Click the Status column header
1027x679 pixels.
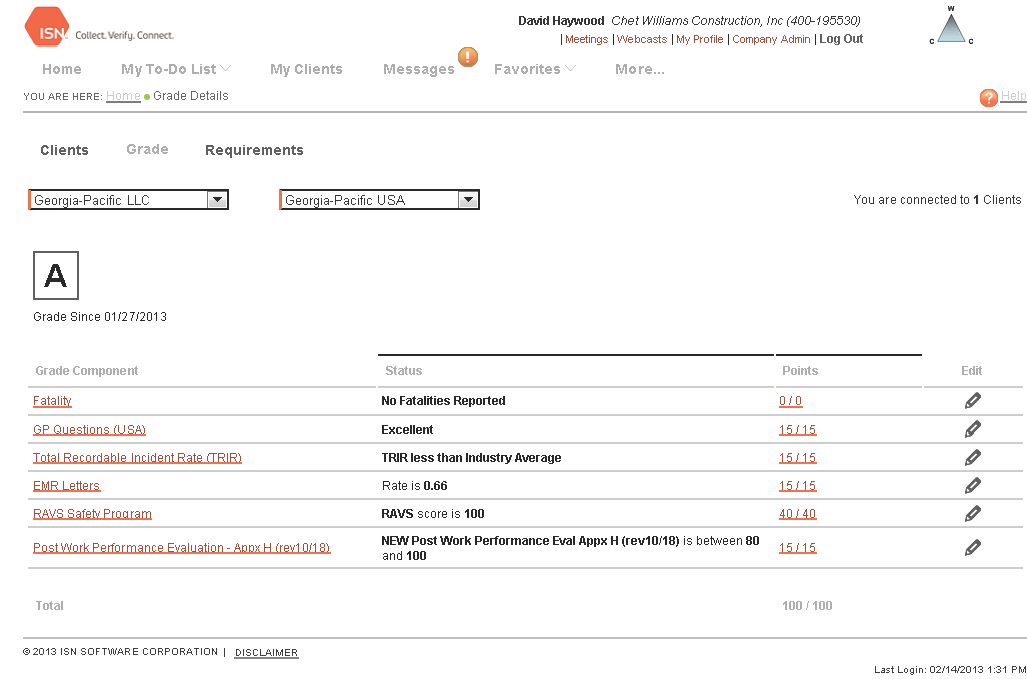pos(403,371)
